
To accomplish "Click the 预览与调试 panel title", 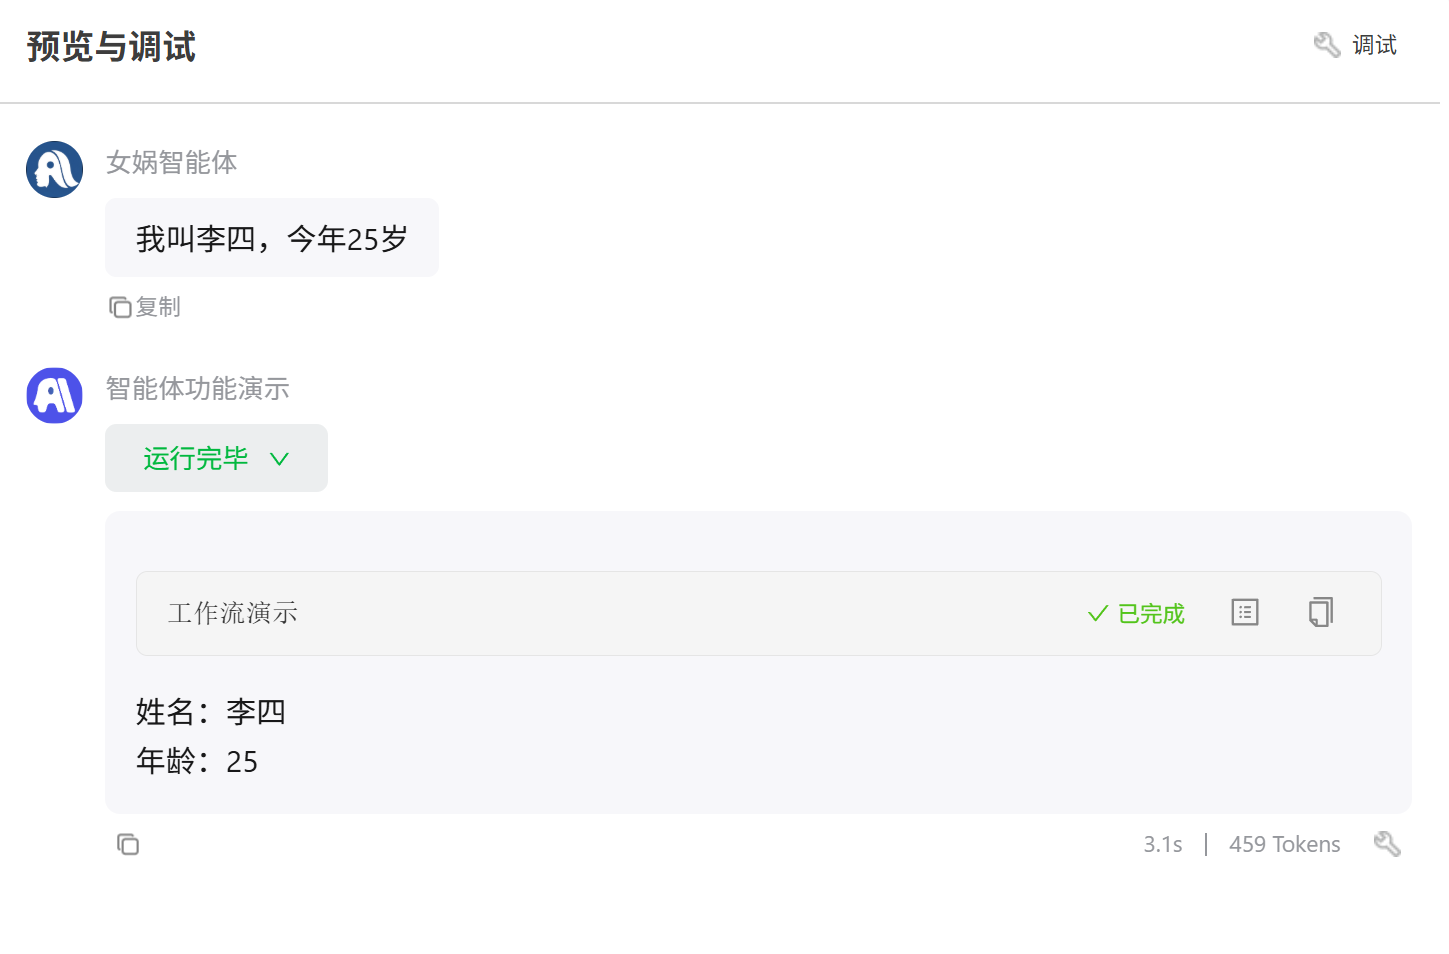I will coord(111,47).
